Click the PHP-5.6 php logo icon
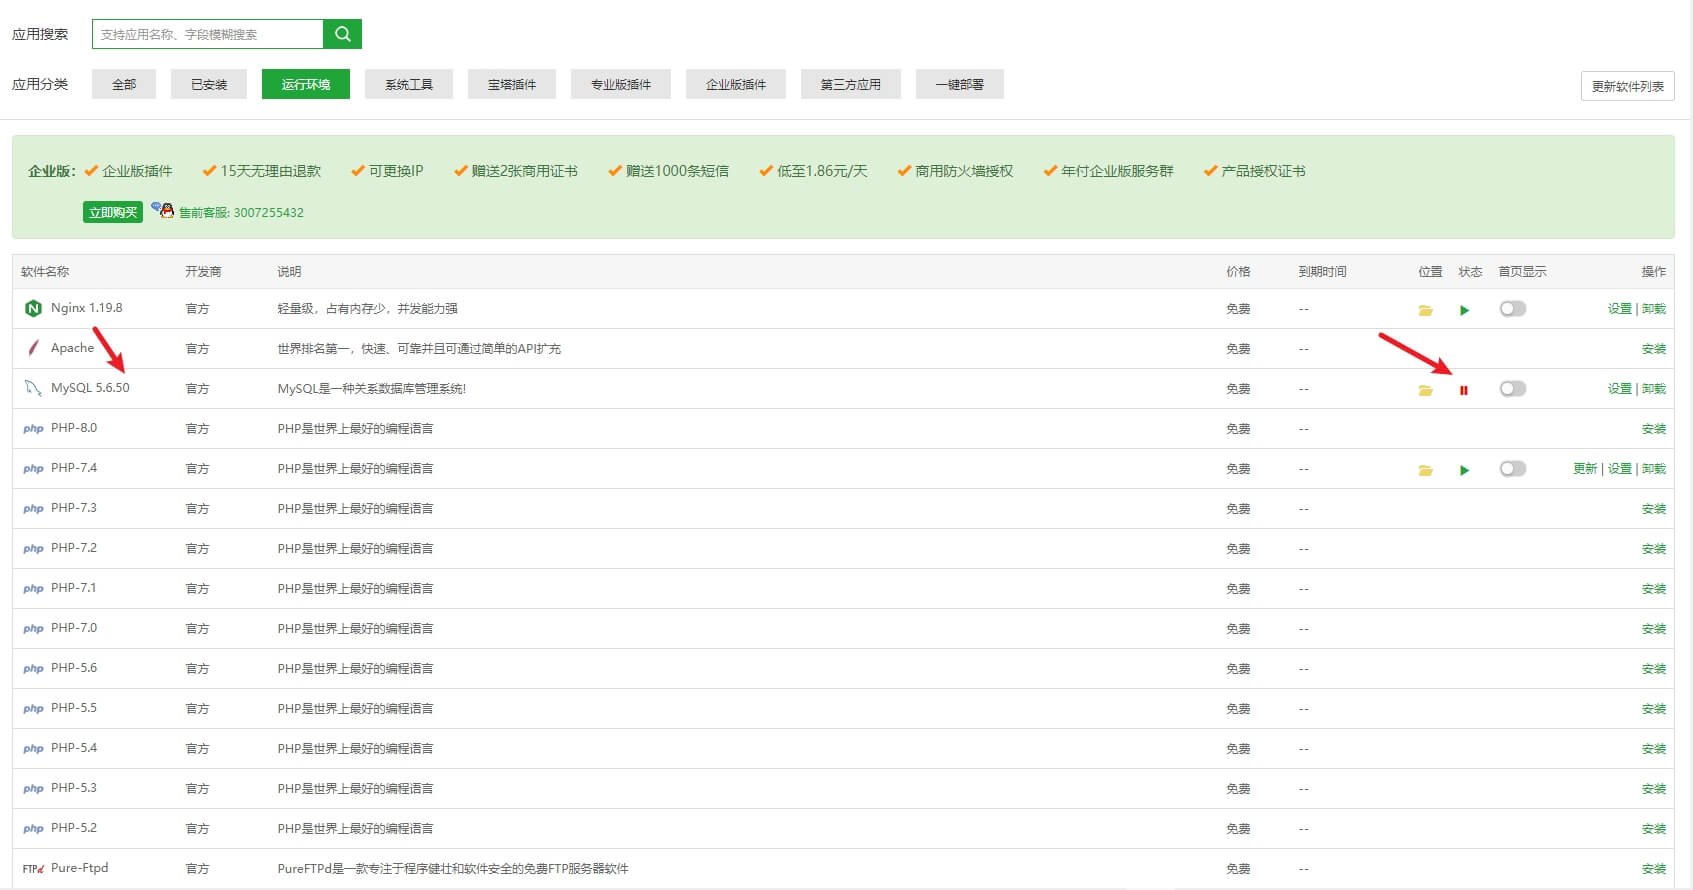This screenshot has height=890, width=1693. pos(33,668)
